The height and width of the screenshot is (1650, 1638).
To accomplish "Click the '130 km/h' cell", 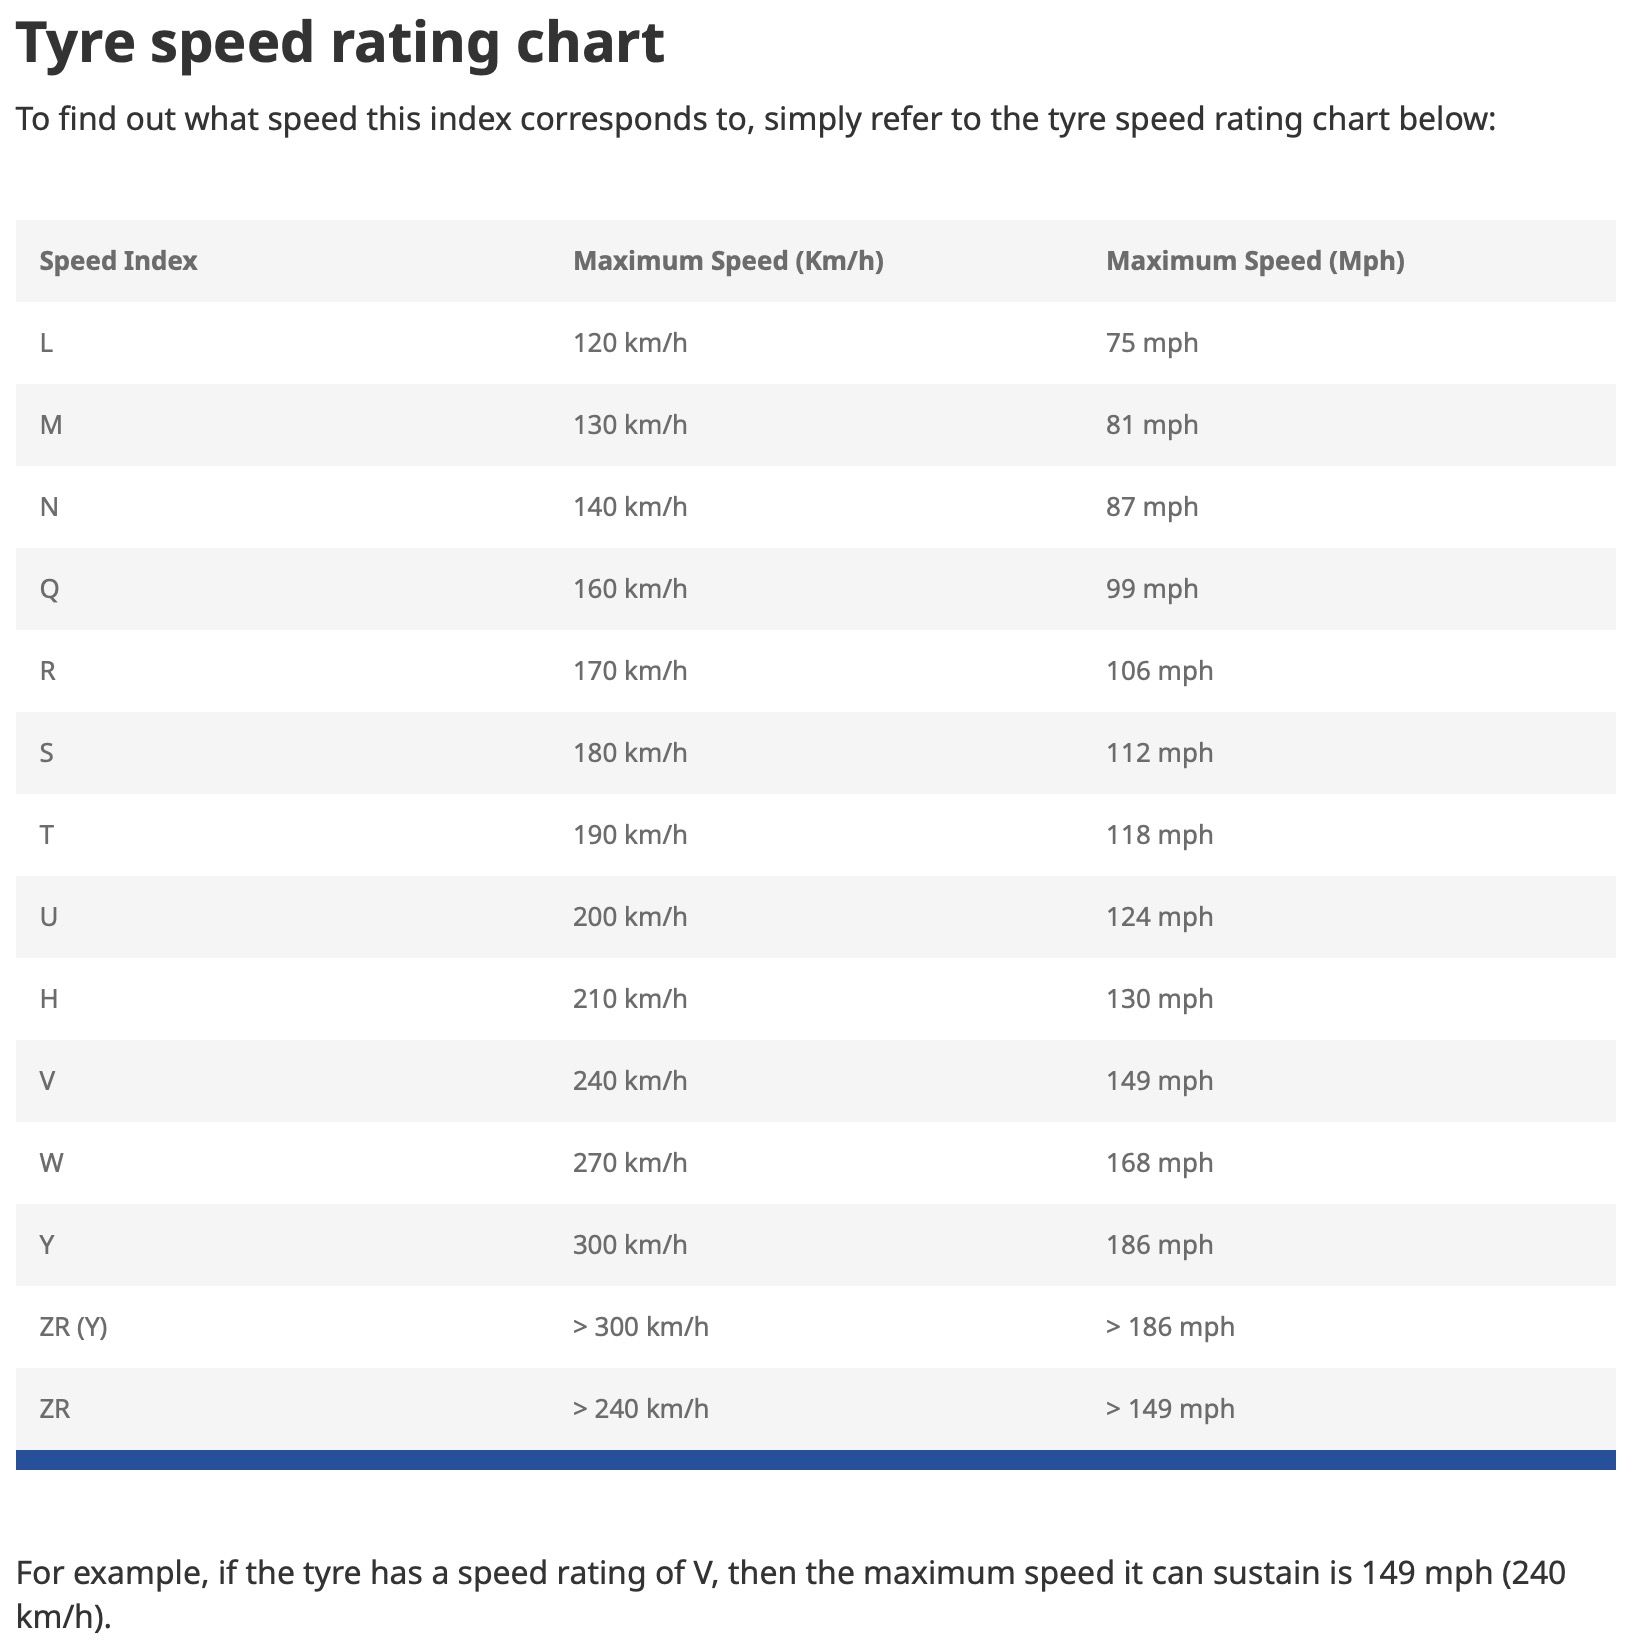I will point(630,425).
